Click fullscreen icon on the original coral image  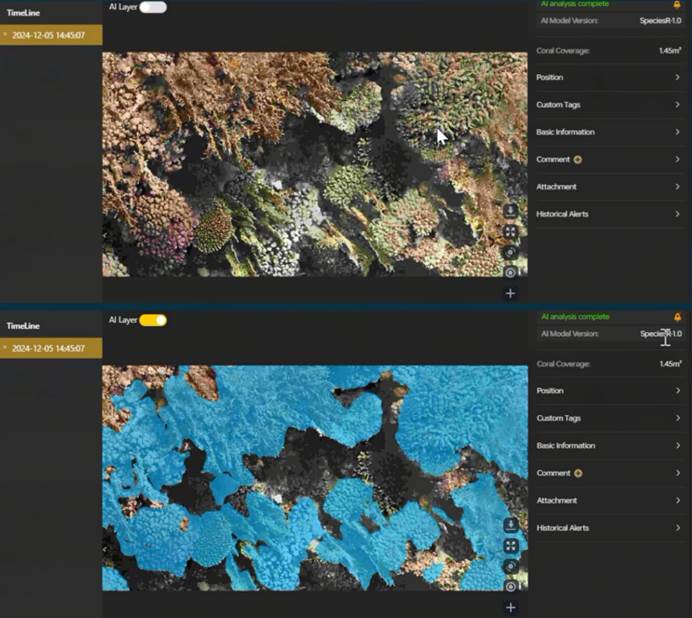click(x=510, y=231)
